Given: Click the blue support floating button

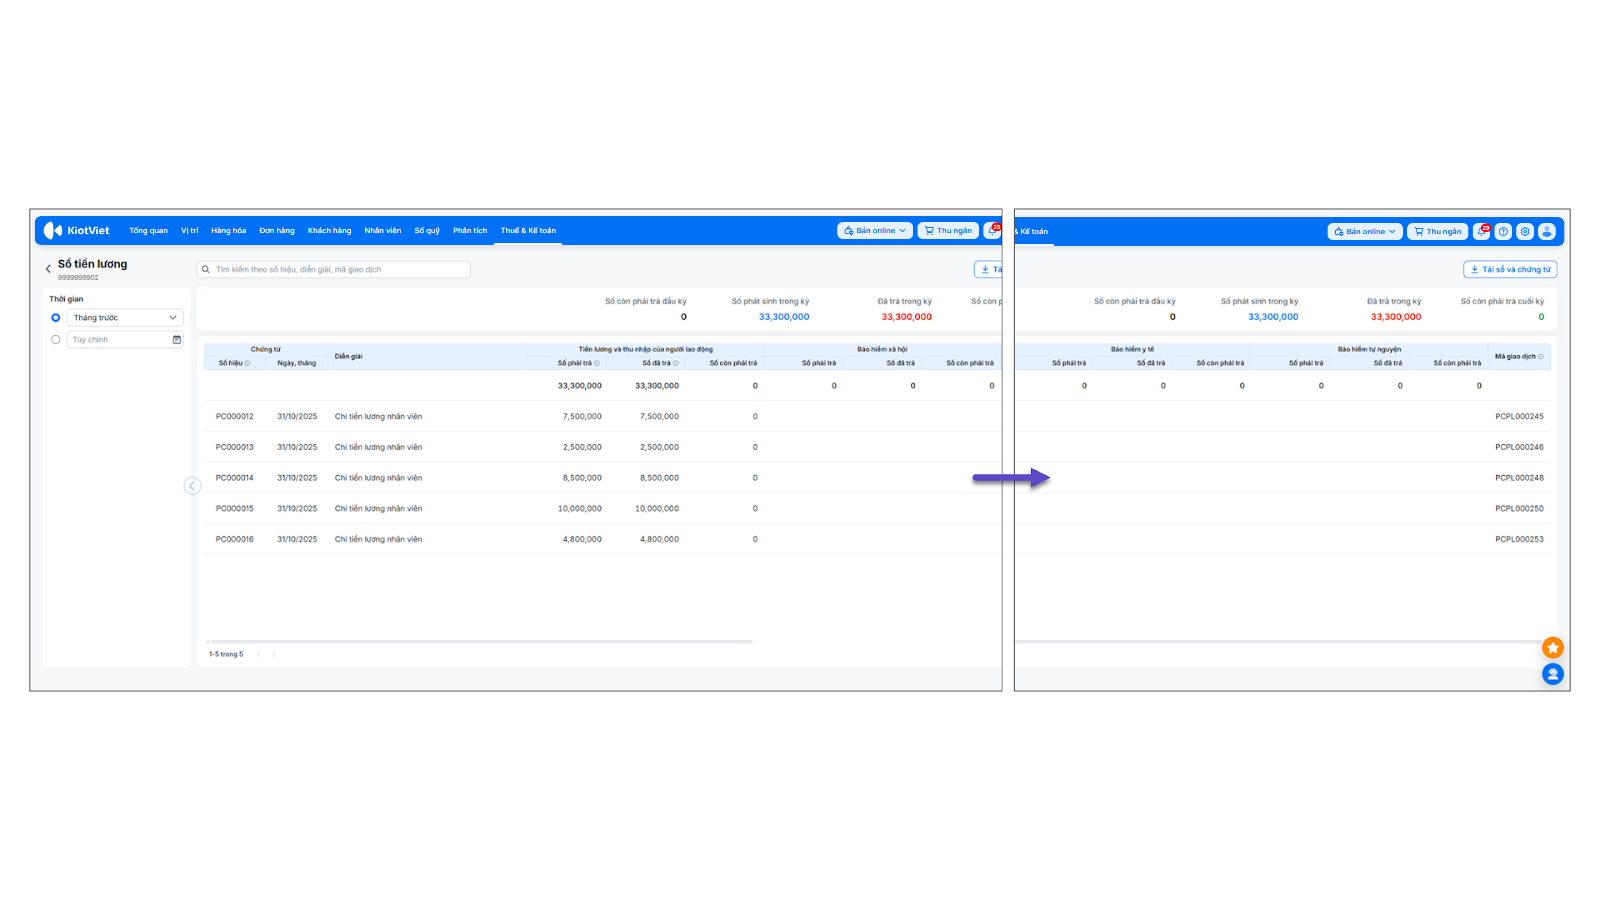Looking at the screenshot, I should [x=1553, y=674].
